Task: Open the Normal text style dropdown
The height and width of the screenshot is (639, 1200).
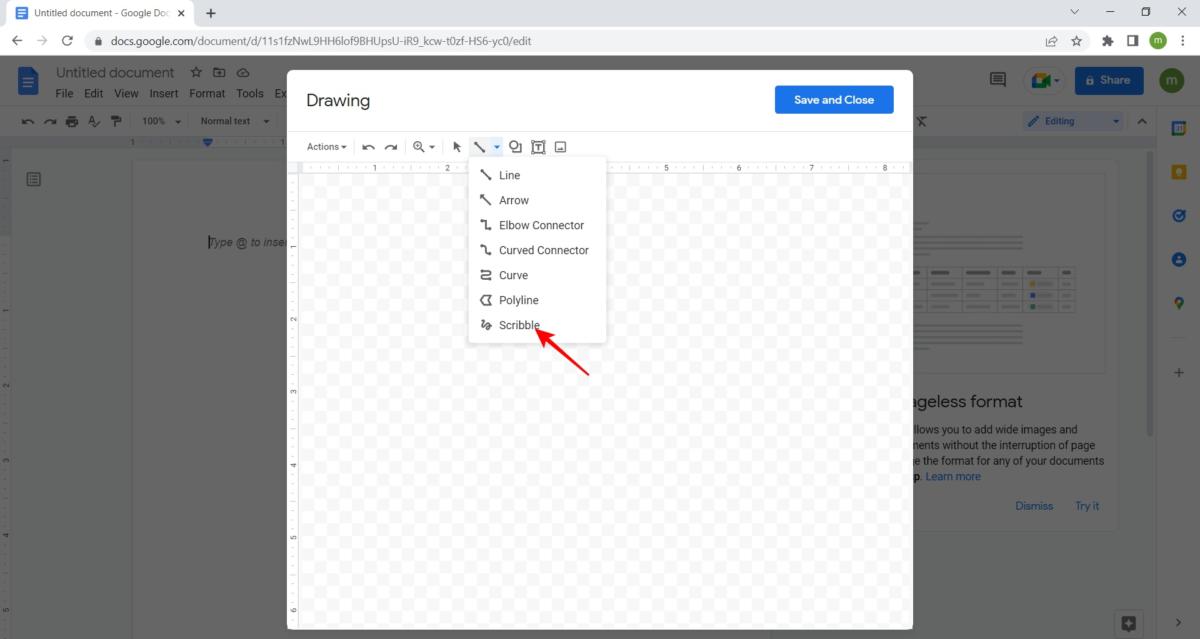Action: (235, 121)
